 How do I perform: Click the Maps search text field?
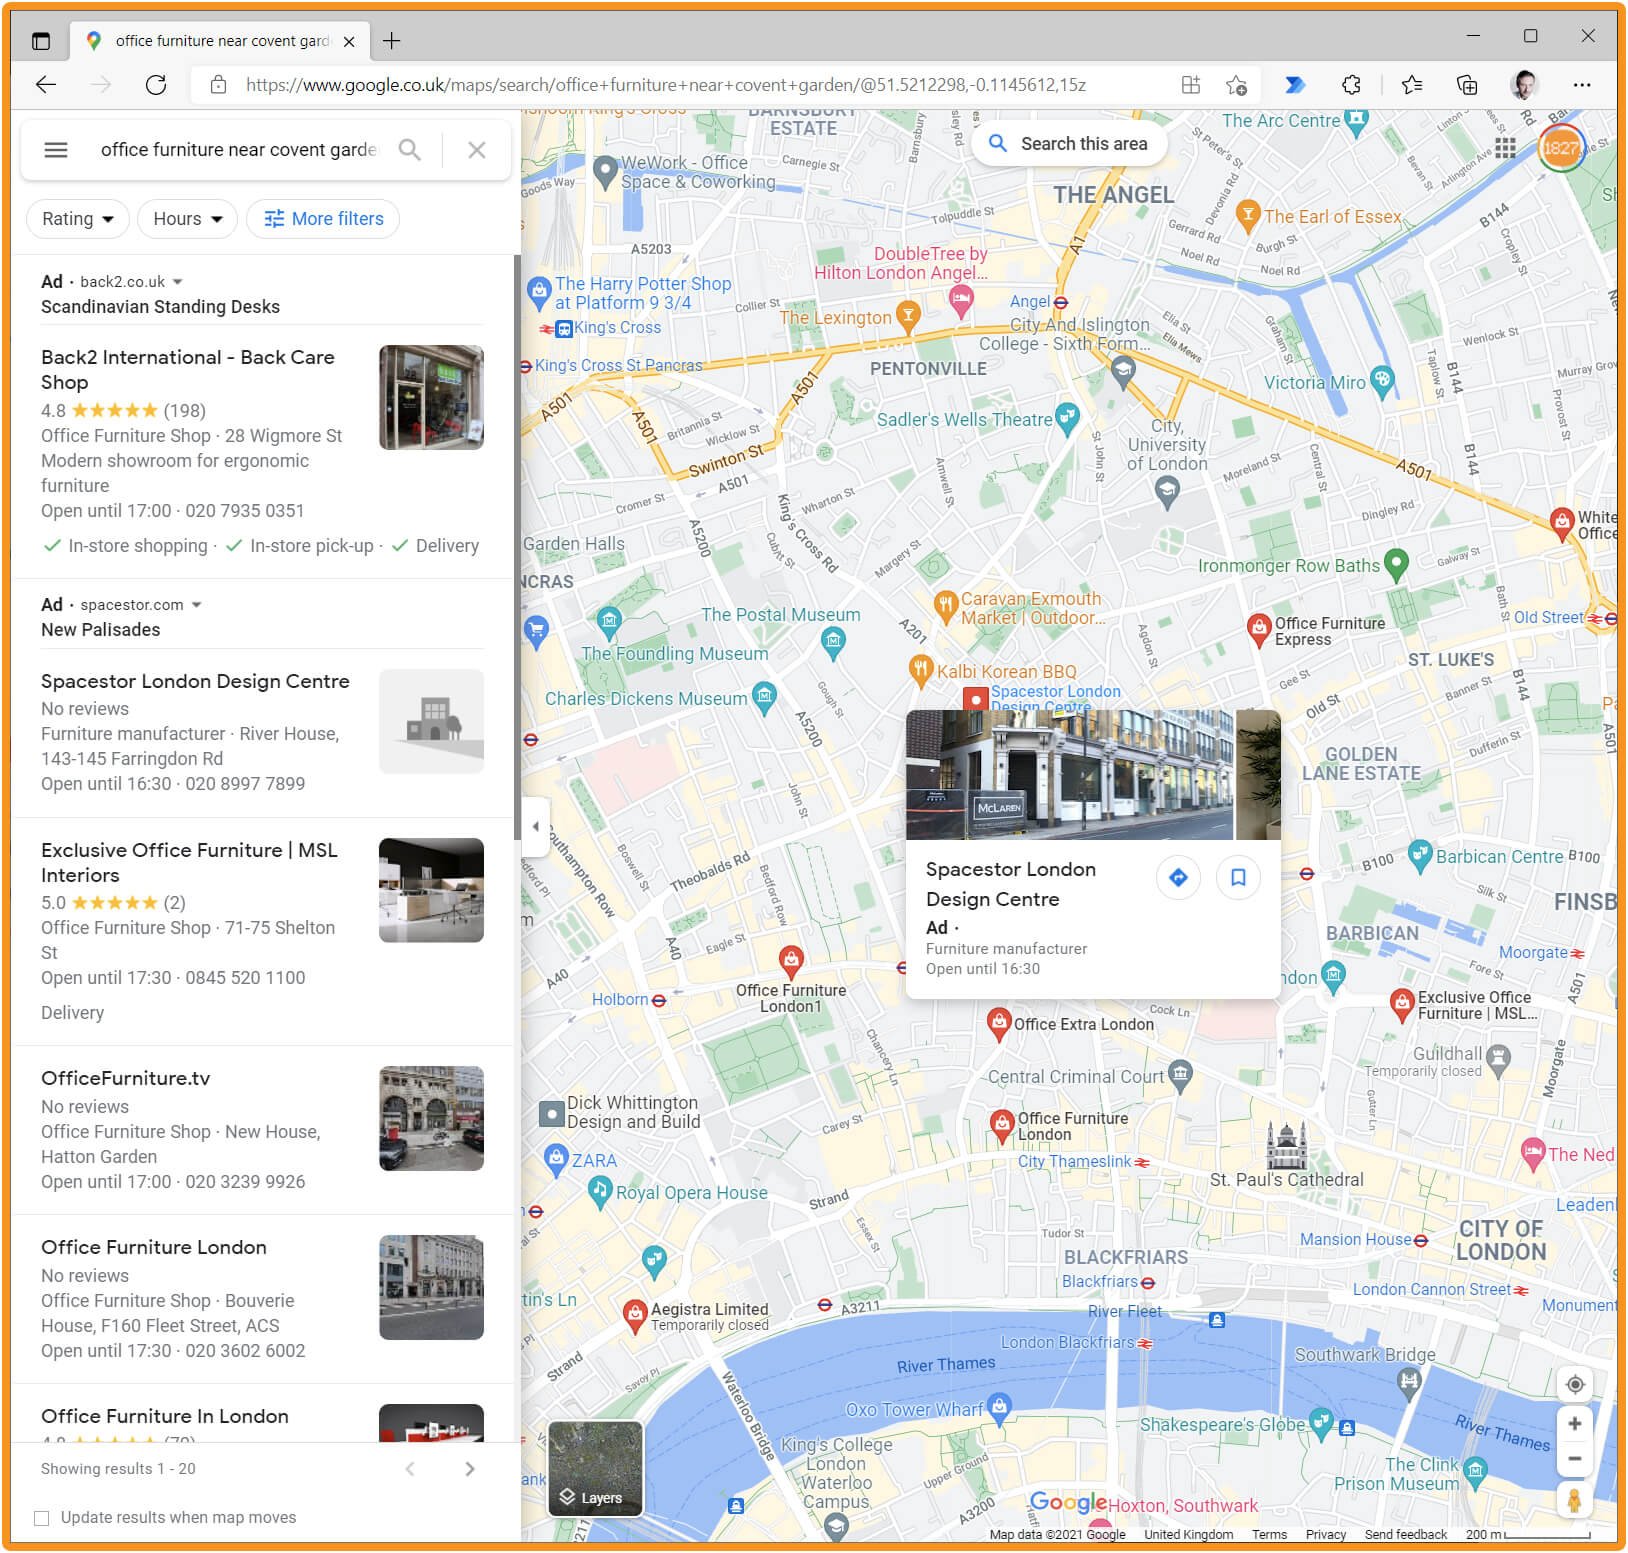[238, 150]
